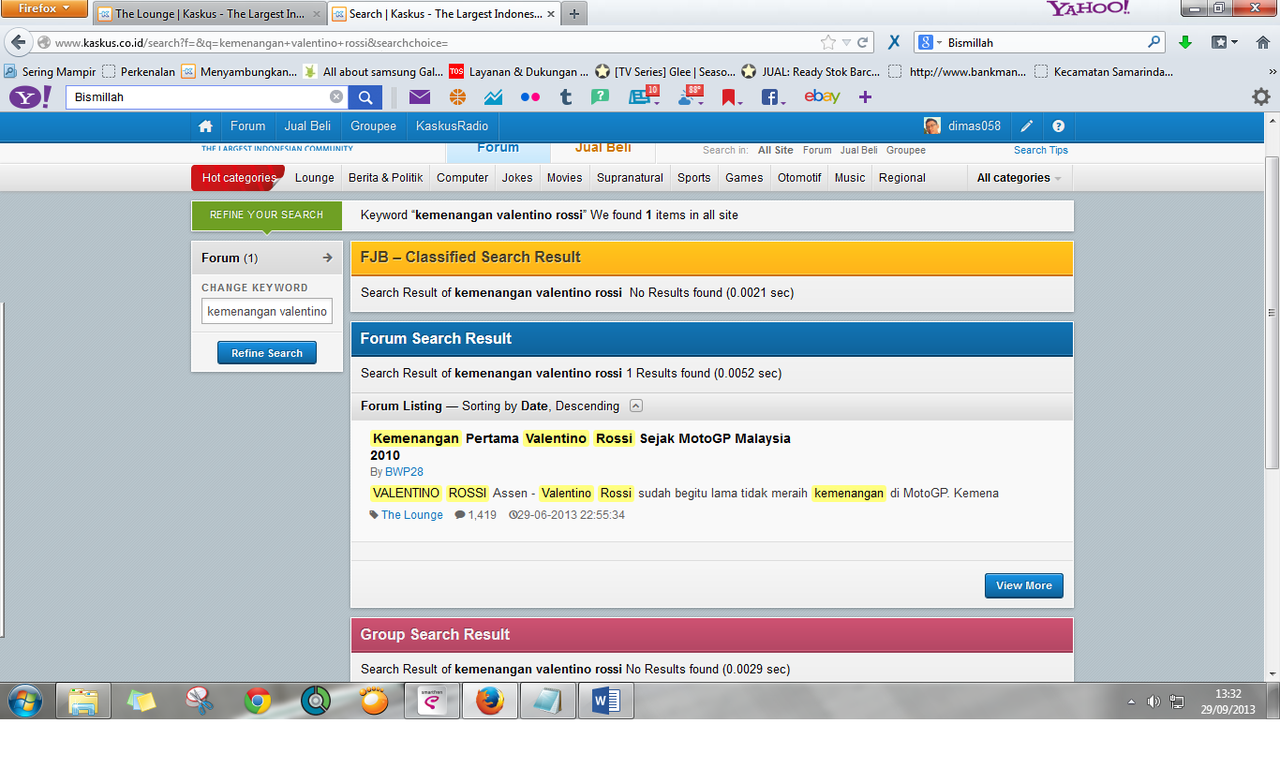Click the Facebook icon in Yahoo toolbar

click(x=771, y=97)
